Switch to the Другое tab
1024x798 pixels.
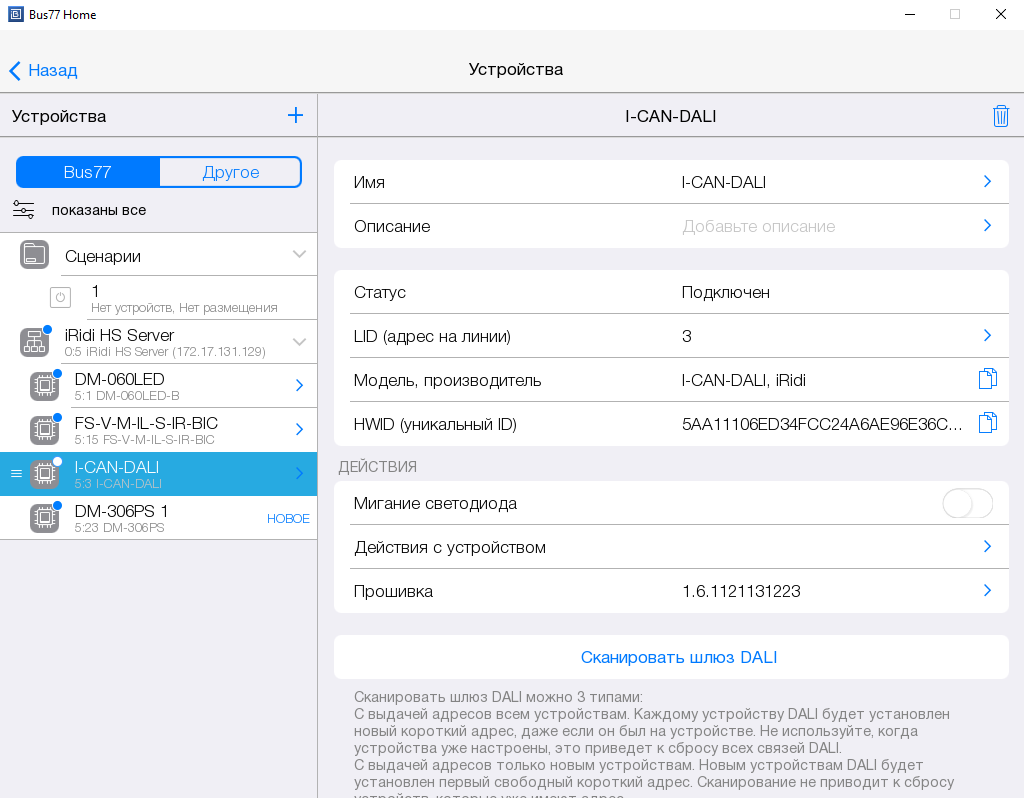coord(230,172)
